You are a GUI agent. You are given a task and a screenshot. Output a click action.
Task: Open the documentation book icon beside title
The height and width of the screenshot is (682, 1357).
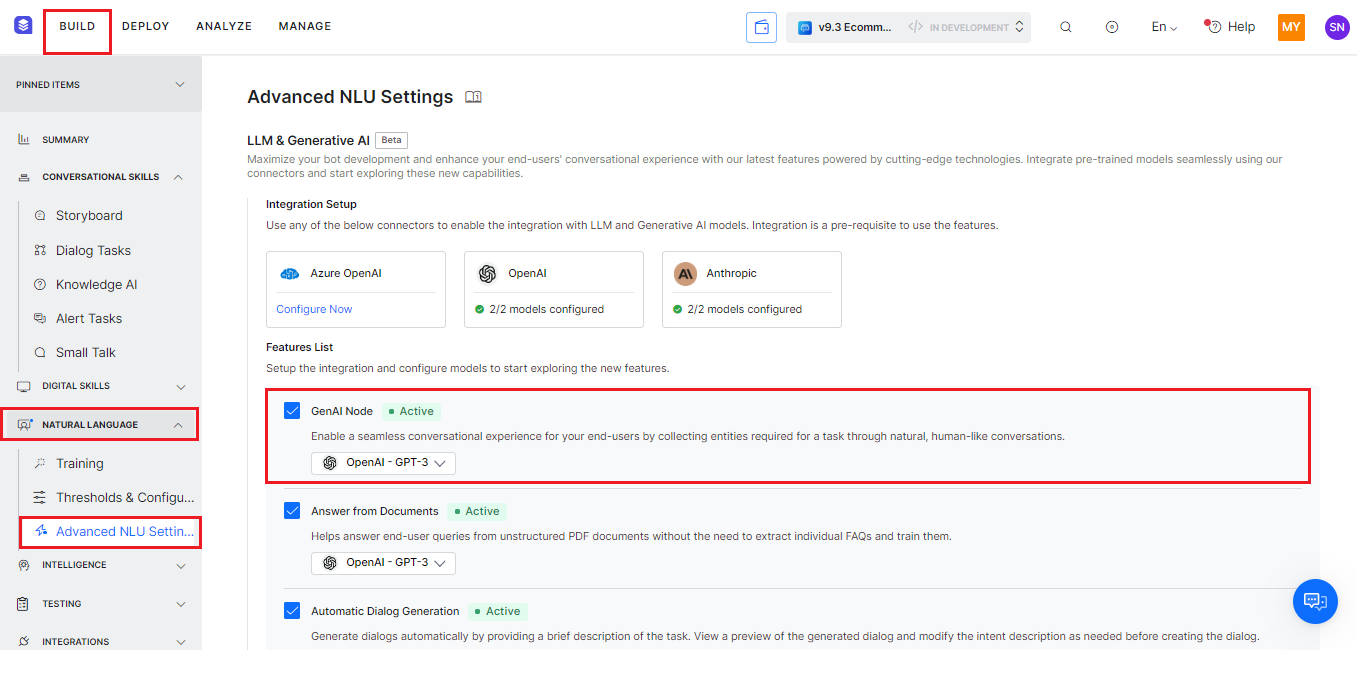[x=474, y=97]
